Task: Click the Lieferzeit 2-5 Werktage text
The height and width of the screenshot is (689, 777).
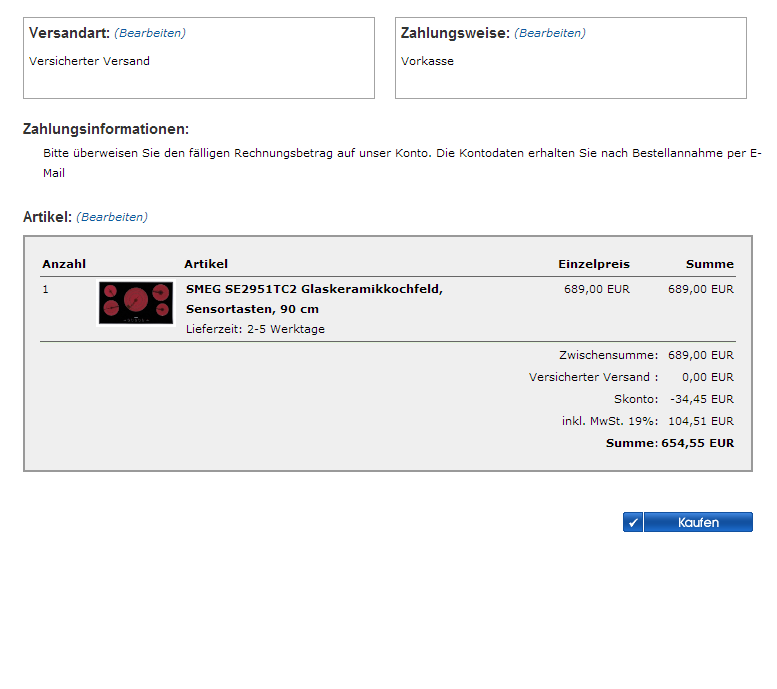Action: coord(255,329)
